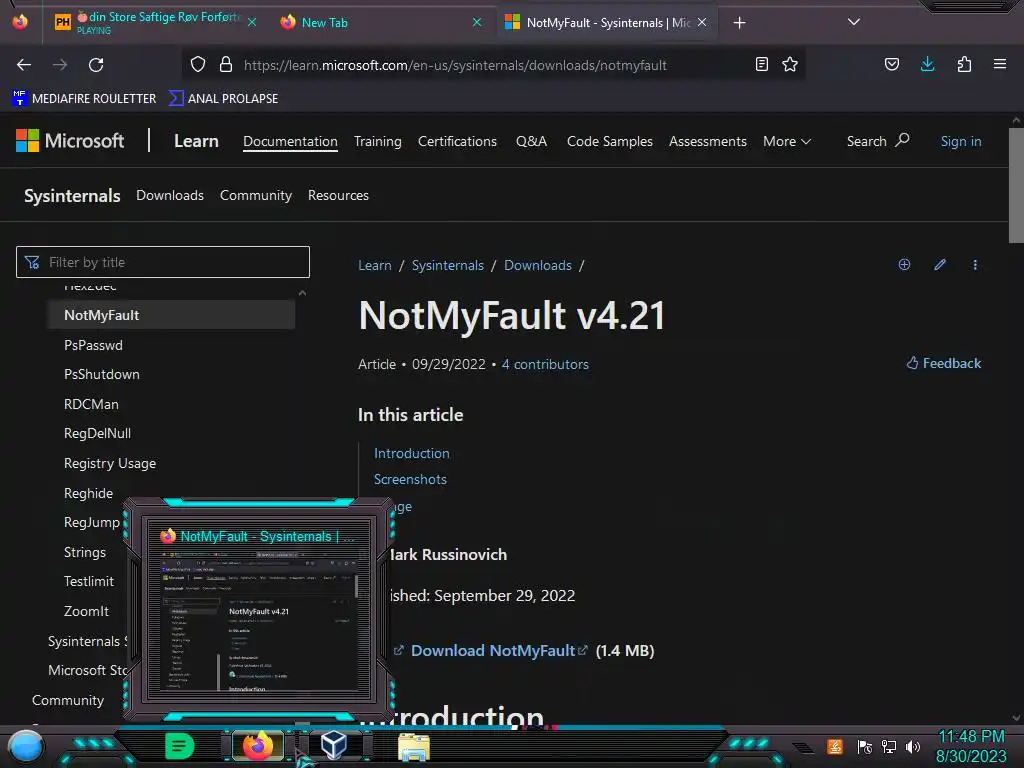This screenshot has width=1024, height=768.
Task: Select RDCMan in the sidebar
Action: (91, 404)
